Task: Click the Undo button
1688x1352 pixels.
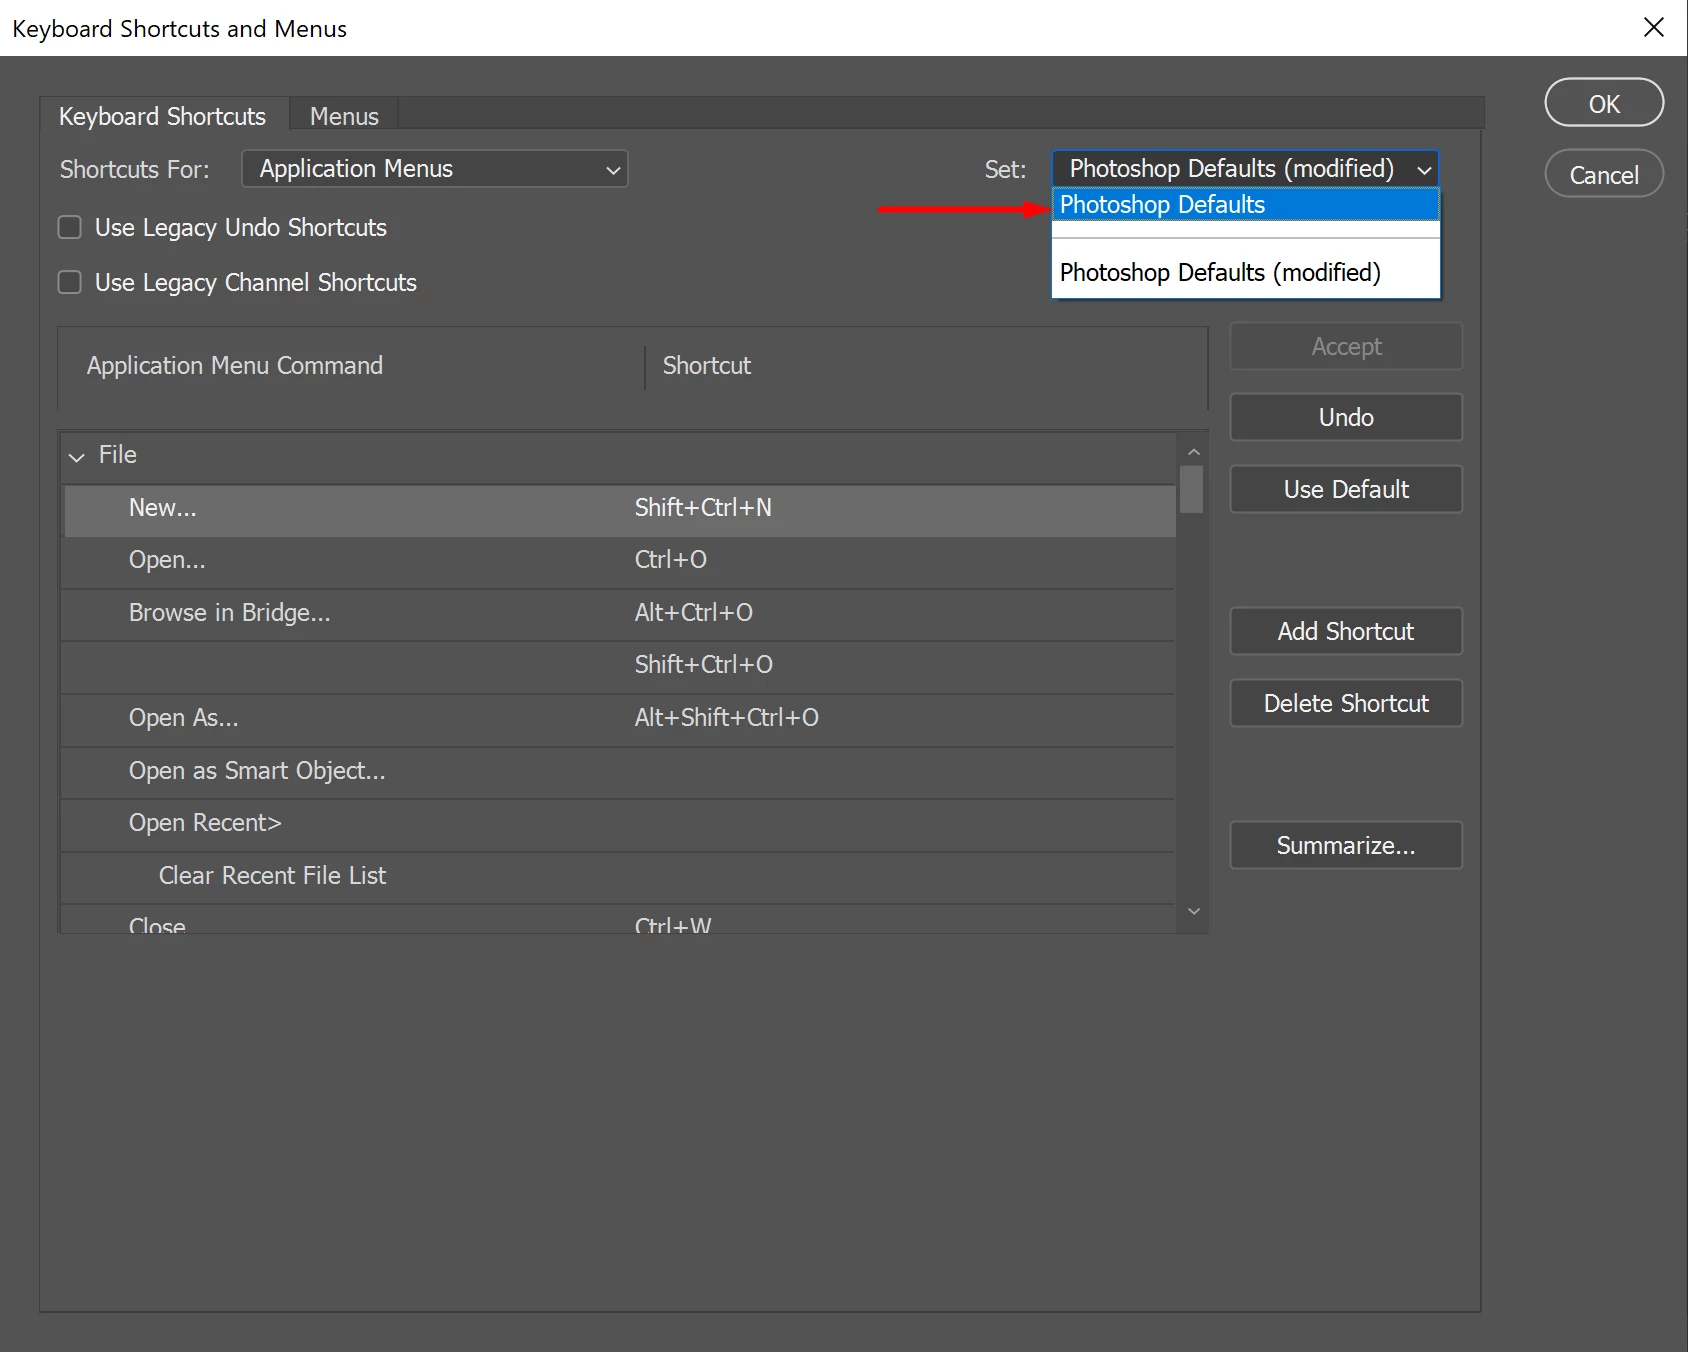Action: point(1346,417)
